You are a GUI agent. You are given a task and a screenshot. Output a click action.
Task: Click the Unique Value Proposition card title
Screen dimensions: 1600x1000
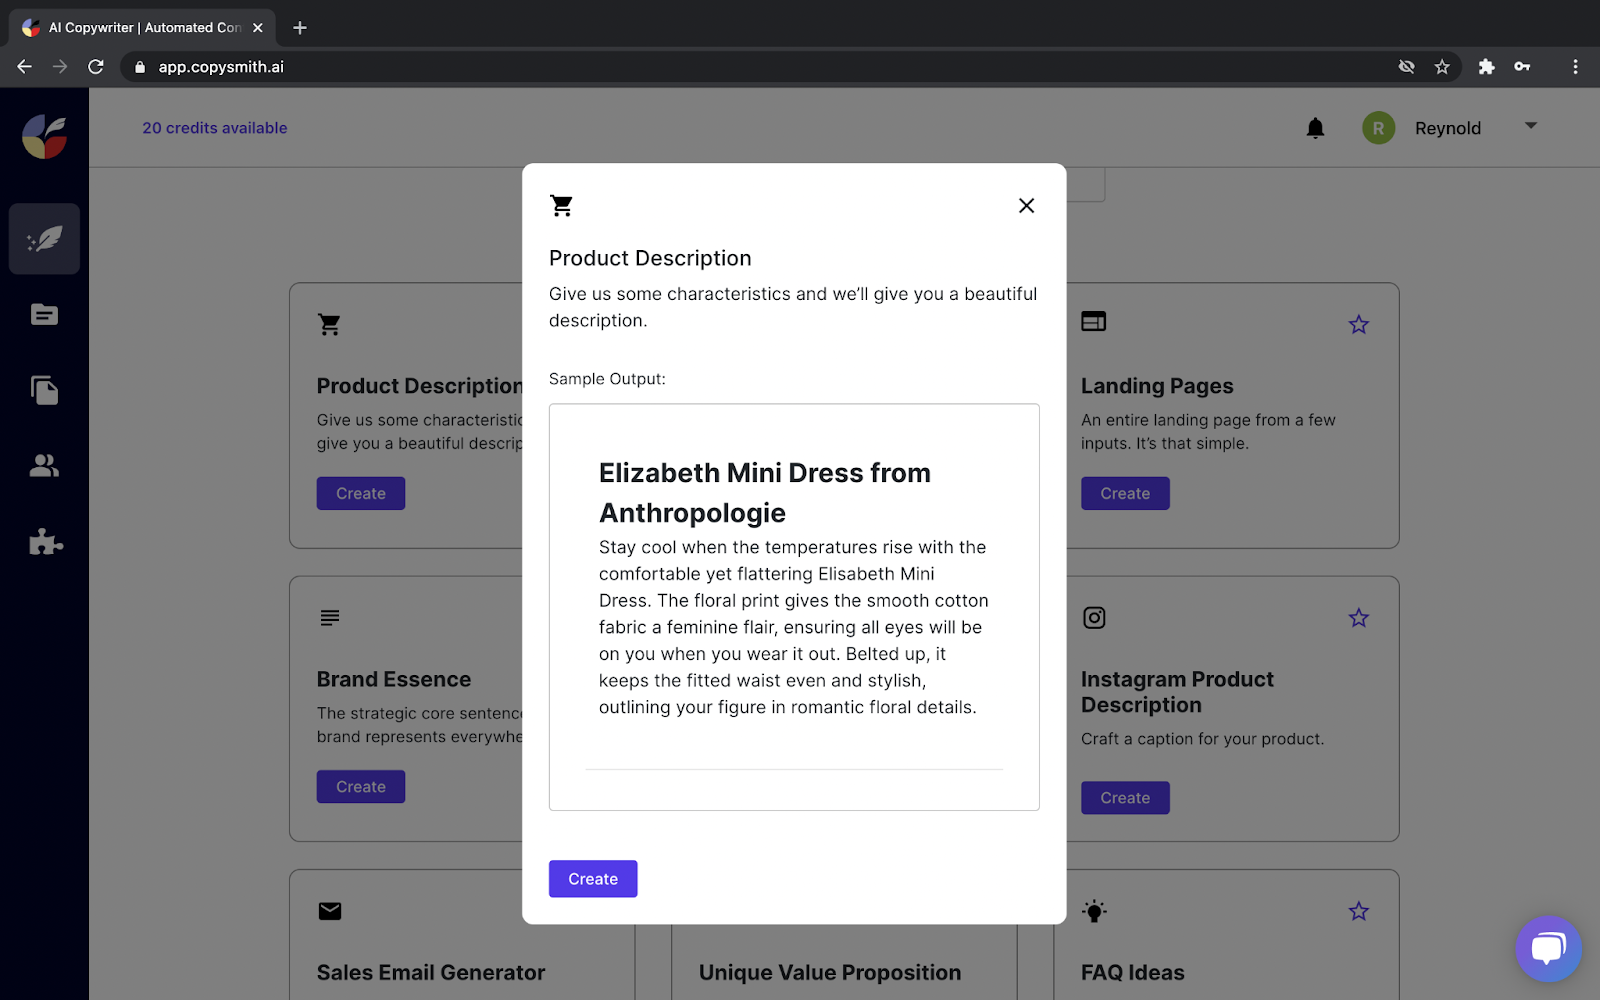click(x=830, y=973)
